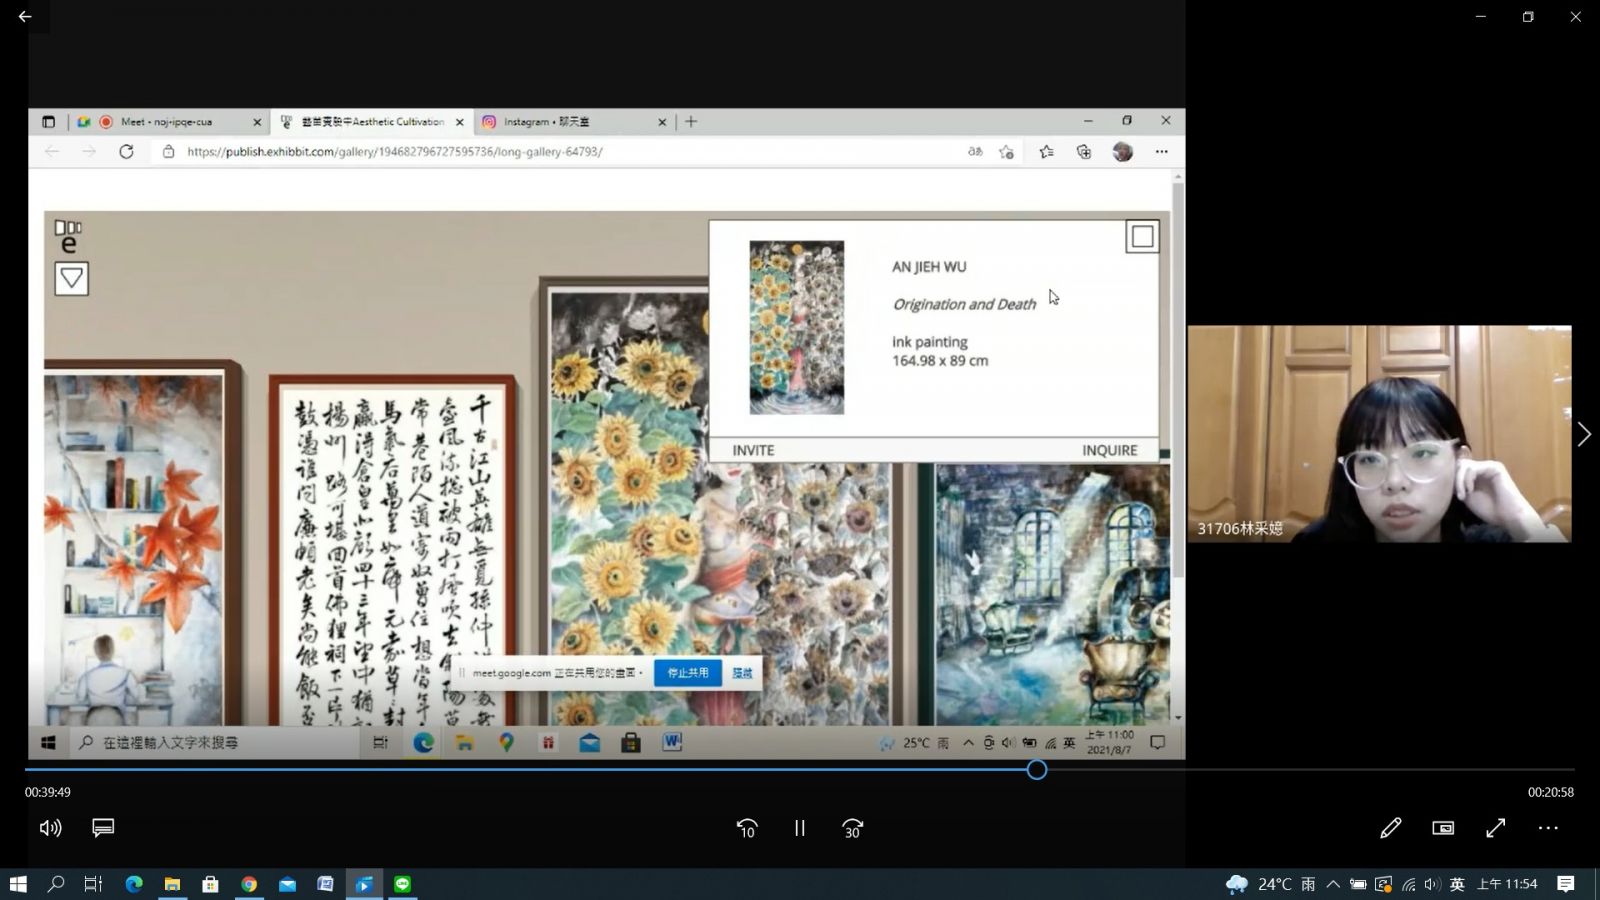Switch to the Meet noj-ipqe-cua tab
This screenshot has width=1600, height=900.
pyautogui.click(x=166, y=122)
